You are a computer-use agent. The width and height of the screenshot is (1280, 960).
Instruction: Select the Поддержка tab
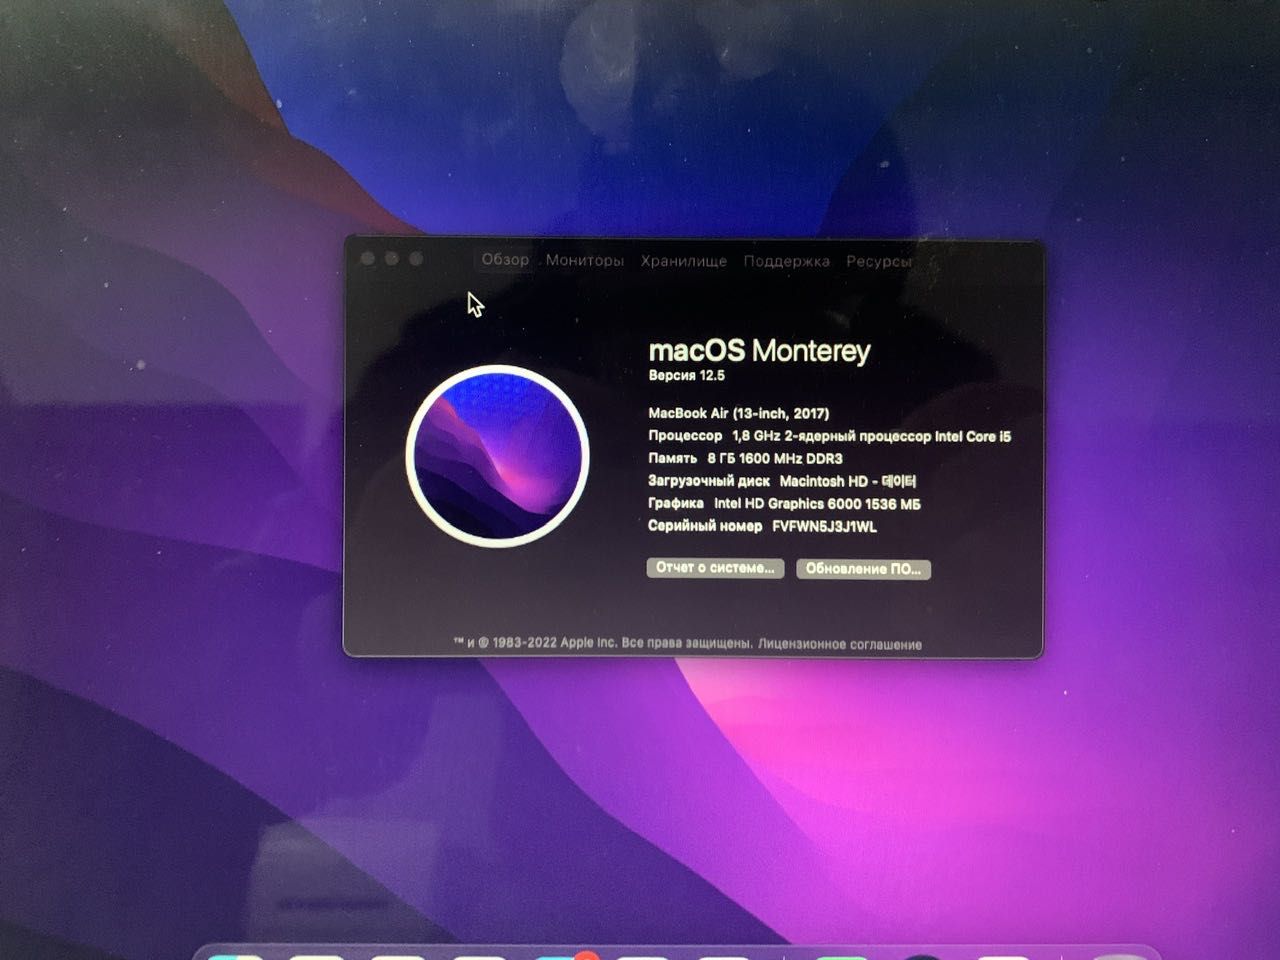tap(787, 261)
